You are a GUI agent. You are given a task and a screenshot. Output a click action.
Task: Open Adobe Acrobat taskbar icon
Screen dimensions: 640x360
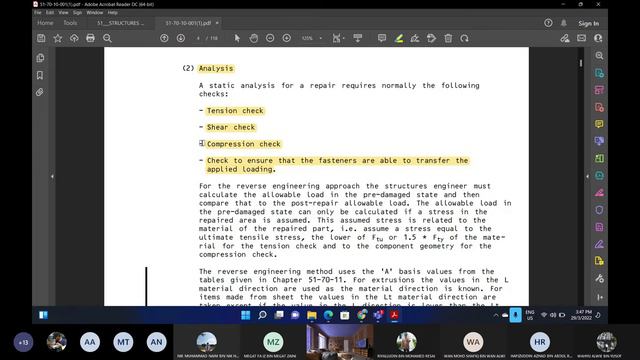click(394, 315)
